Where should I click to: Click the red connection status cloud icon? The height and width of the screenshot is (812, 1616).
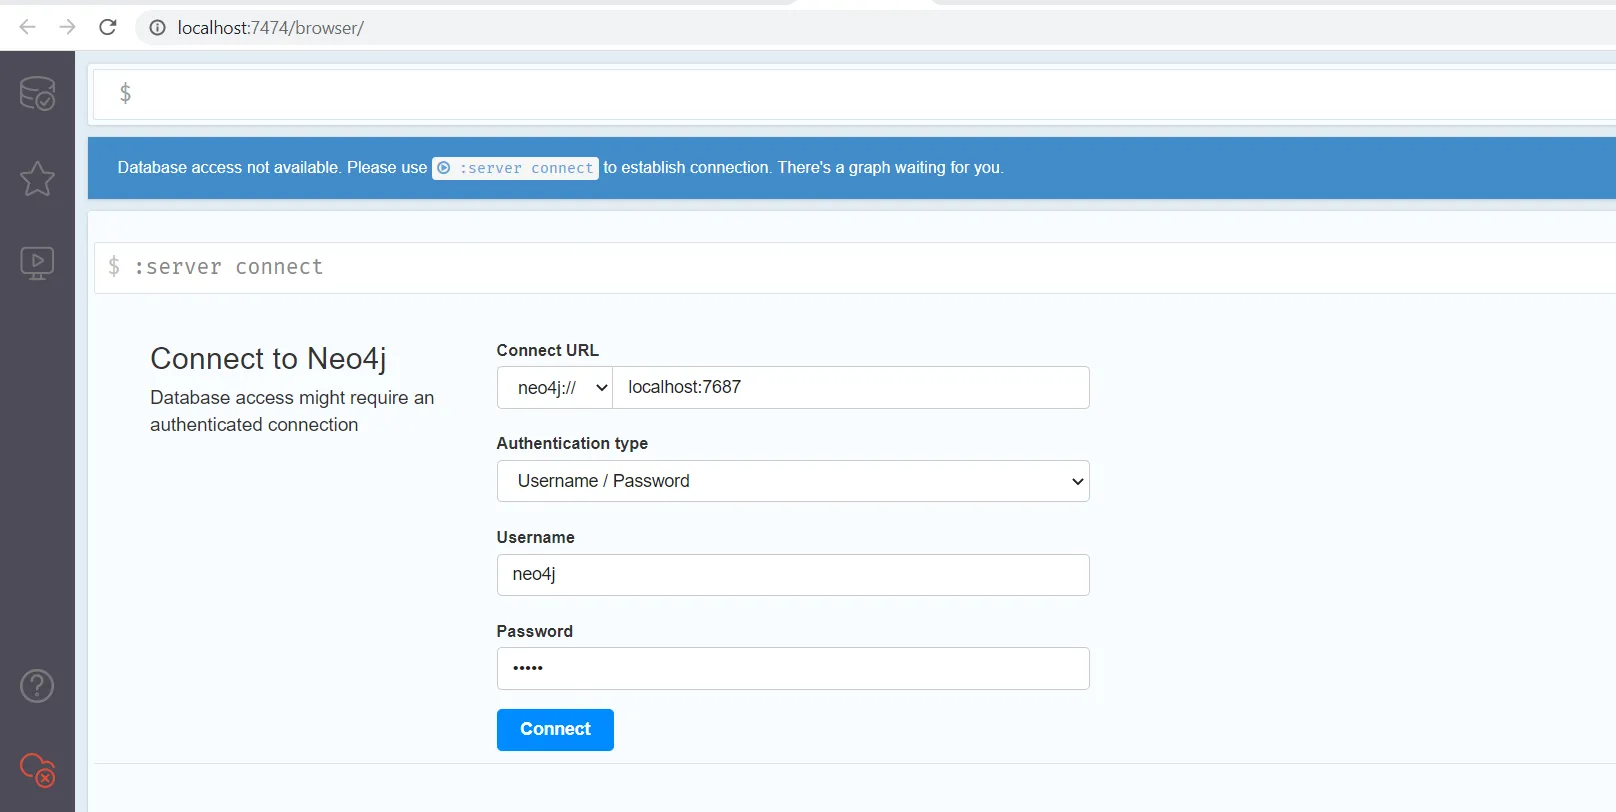tap(37, 770)
